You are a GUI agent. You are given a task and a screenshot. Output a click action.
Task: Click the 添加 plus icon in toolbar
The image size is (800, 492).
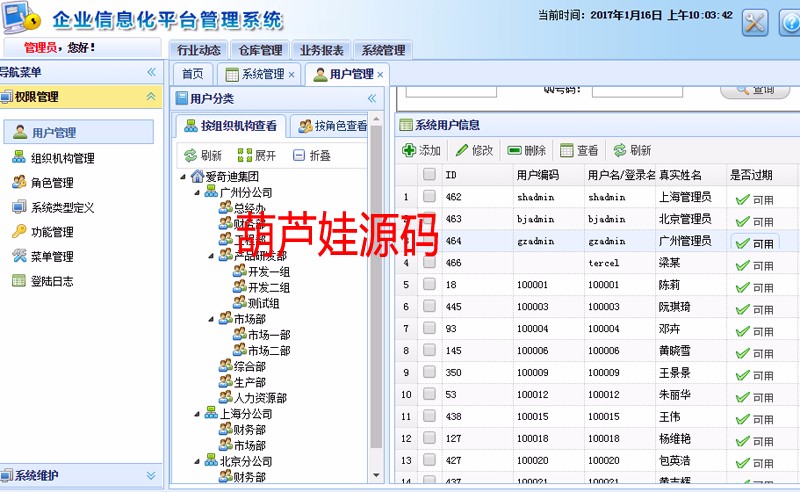coord(409,150)
